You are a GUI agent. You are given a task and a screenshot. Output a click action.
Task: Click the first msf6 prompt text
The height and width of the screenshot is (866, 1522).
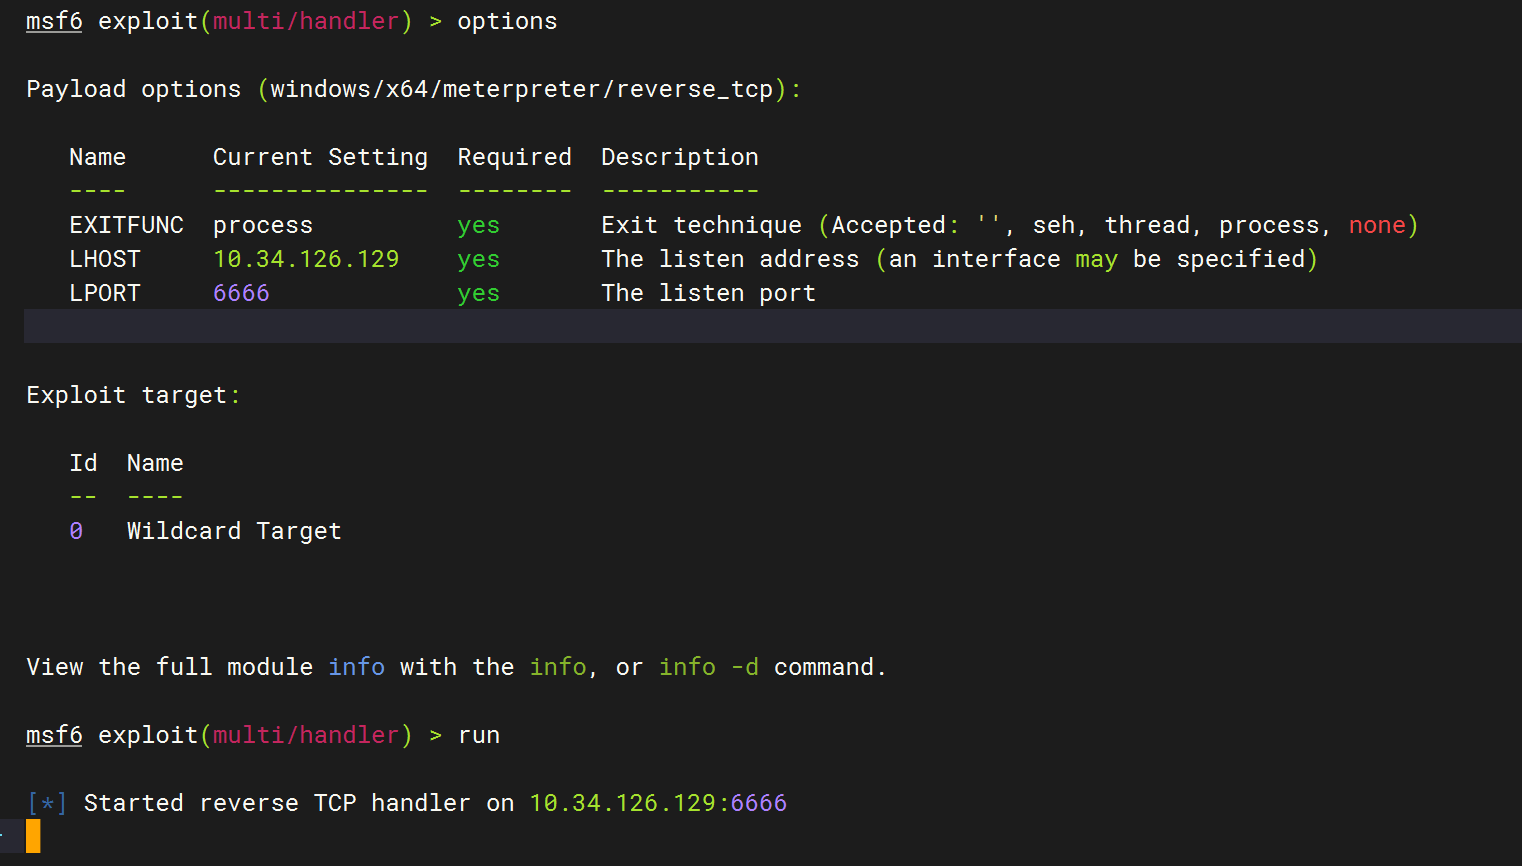click(54, 21)
